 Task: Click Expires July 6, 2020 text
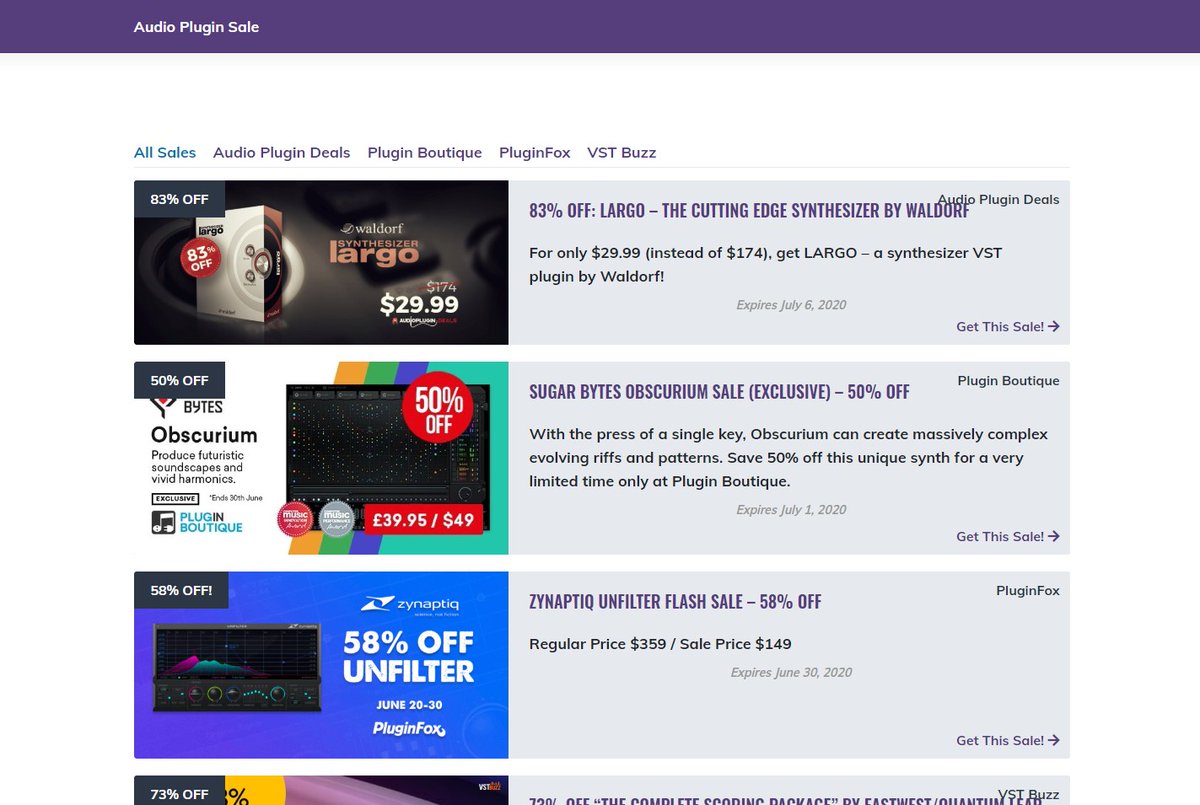(x=791, y=305)
